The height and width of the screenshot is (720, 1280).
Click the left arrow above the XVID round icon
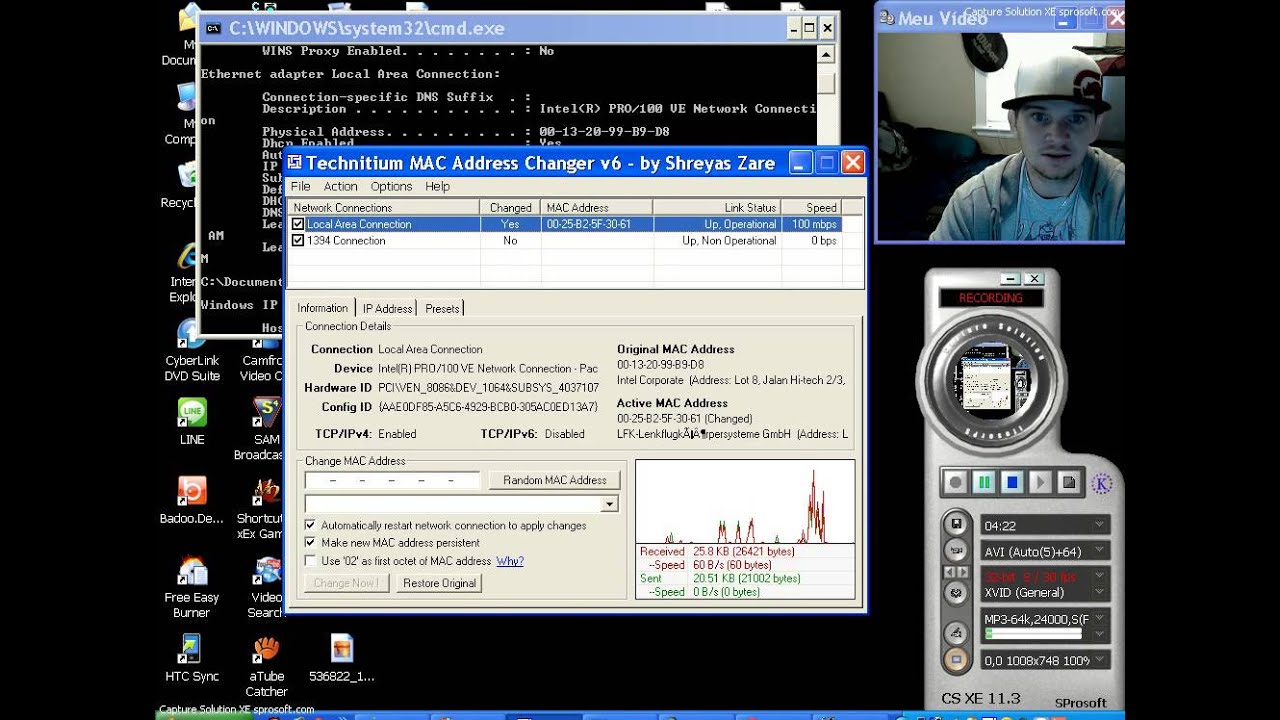[950, 572]
